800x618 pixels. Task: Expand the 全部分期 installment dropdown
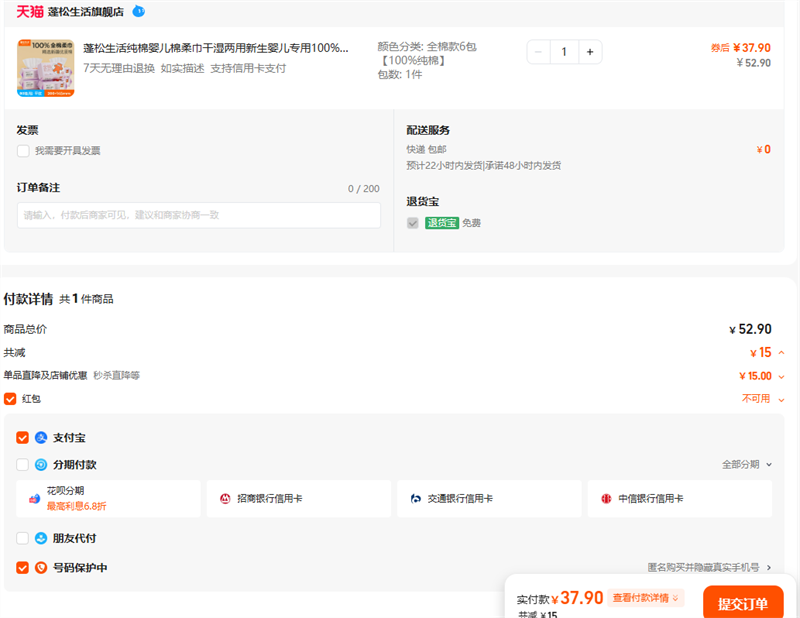coord(747,465)
